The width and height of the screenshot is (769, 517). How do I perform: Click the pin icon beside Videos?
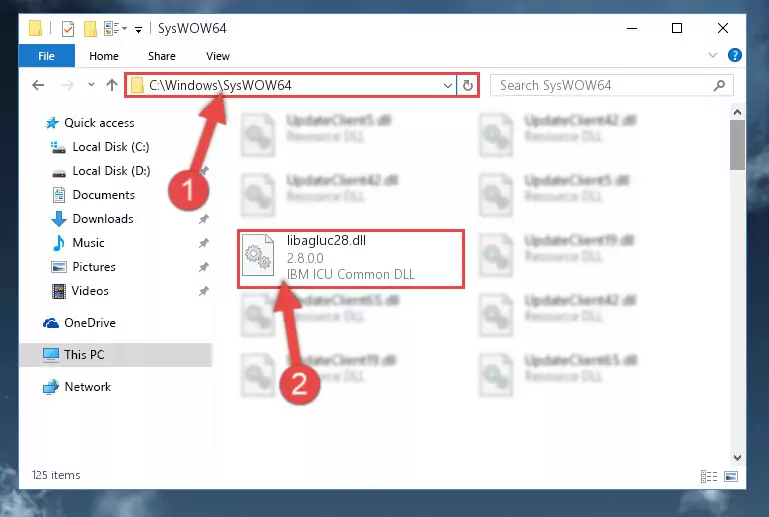[x=204, y=291]
